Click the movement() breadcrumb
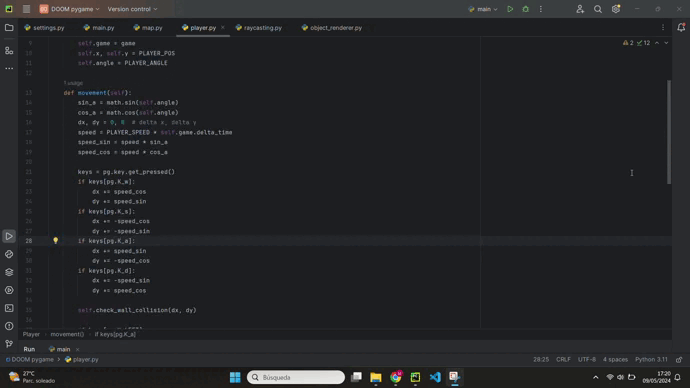This screenshot has width=690, height=388. [x=67, y=334]
